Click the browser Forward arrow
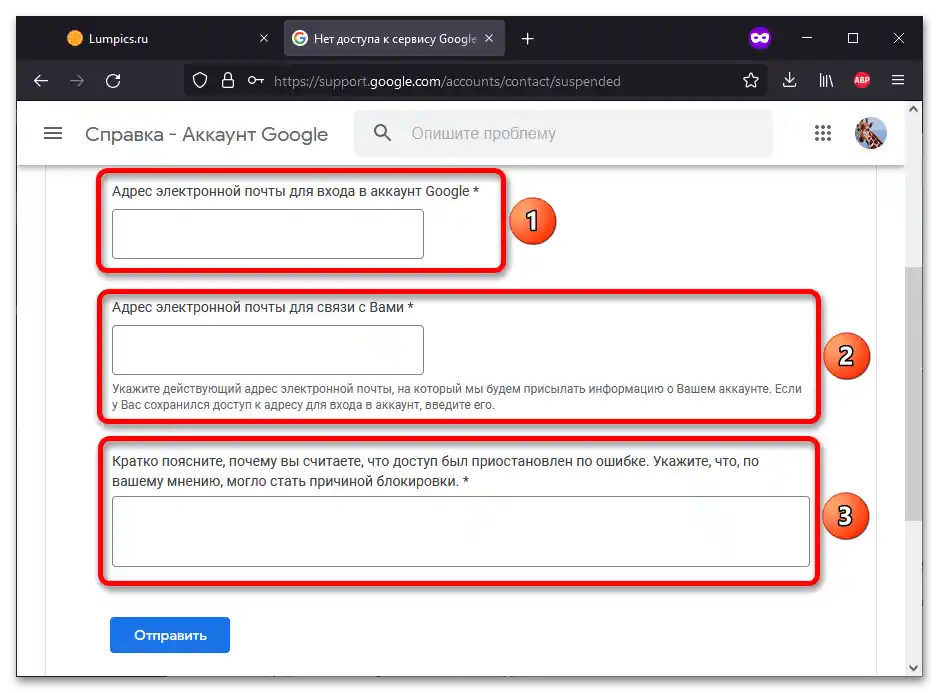 (77, 80)
